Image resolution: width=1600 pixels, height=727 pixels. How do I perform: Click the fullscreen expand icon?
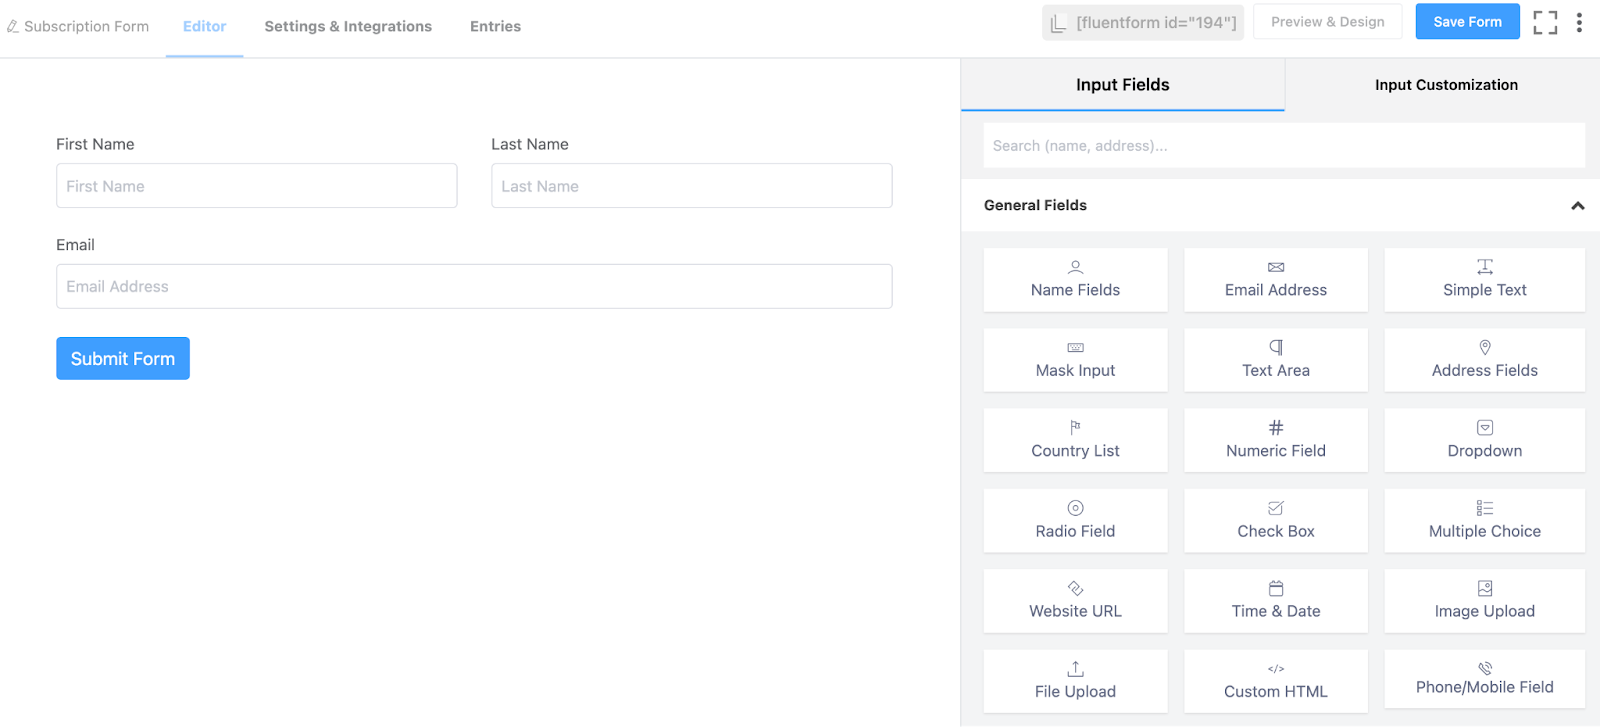click(1545, 22)
